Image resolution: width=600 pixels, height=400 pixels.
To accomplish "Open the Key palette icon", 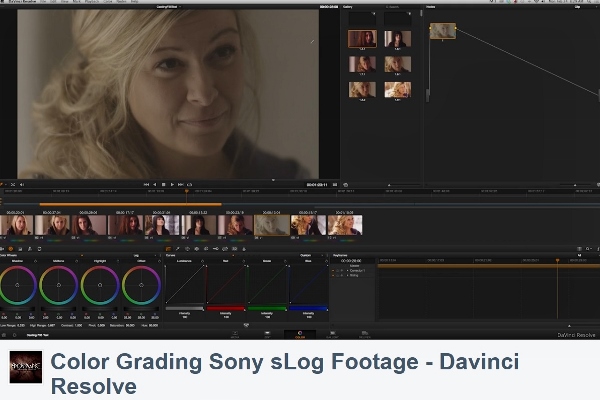I will pyautogui.click(x=216, y=249).
